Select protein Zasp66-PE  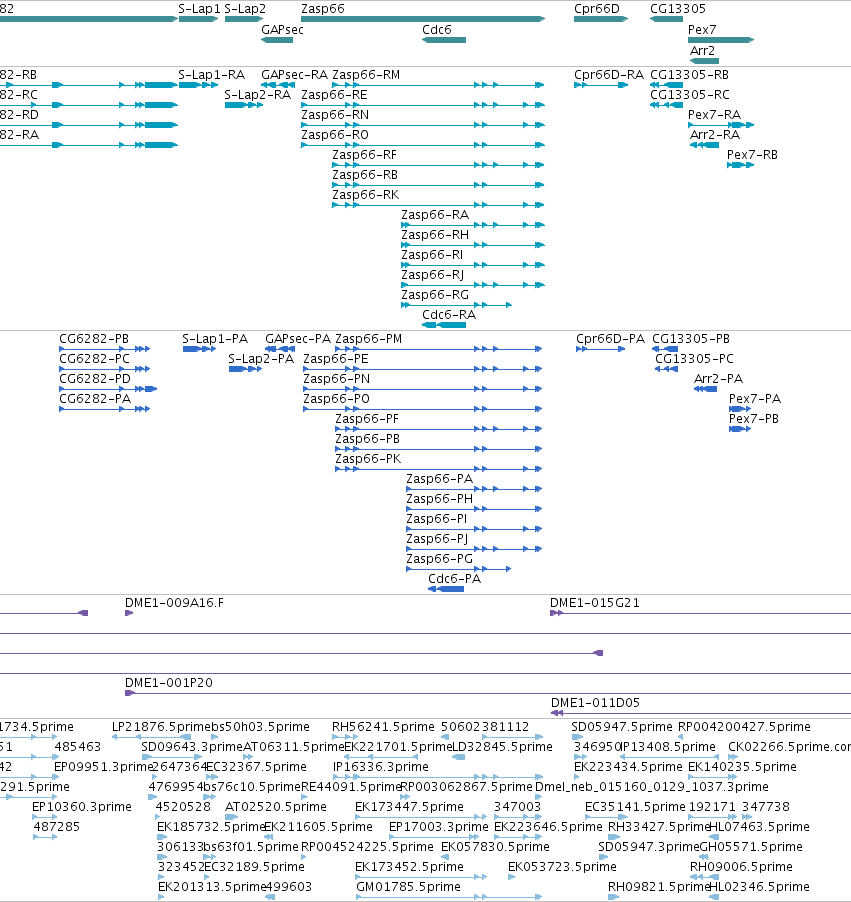(423, 369)
